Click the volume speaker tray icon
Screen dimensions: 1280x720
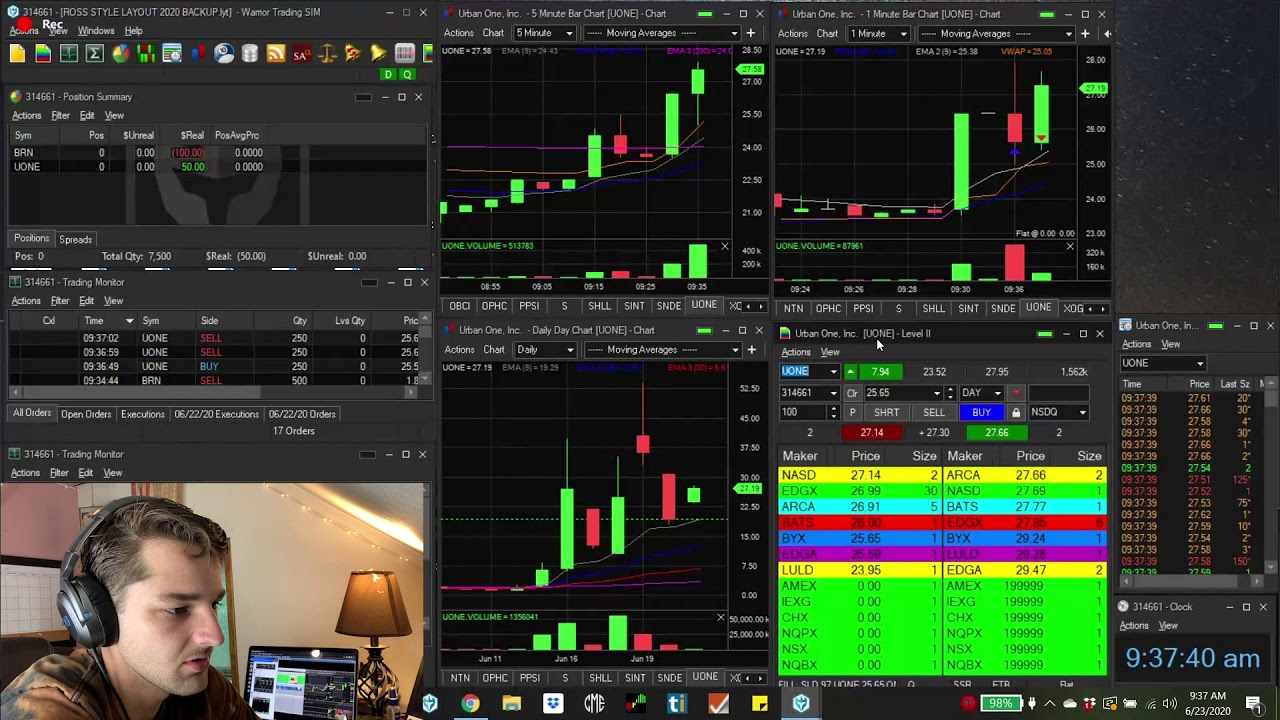1169,704
